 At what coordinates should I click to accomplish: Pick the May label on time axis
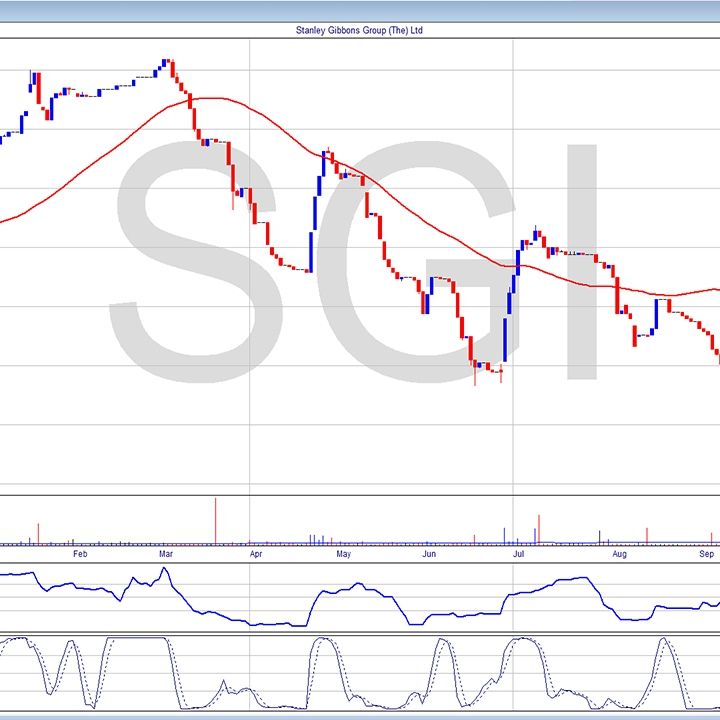(x=343, y=553)
